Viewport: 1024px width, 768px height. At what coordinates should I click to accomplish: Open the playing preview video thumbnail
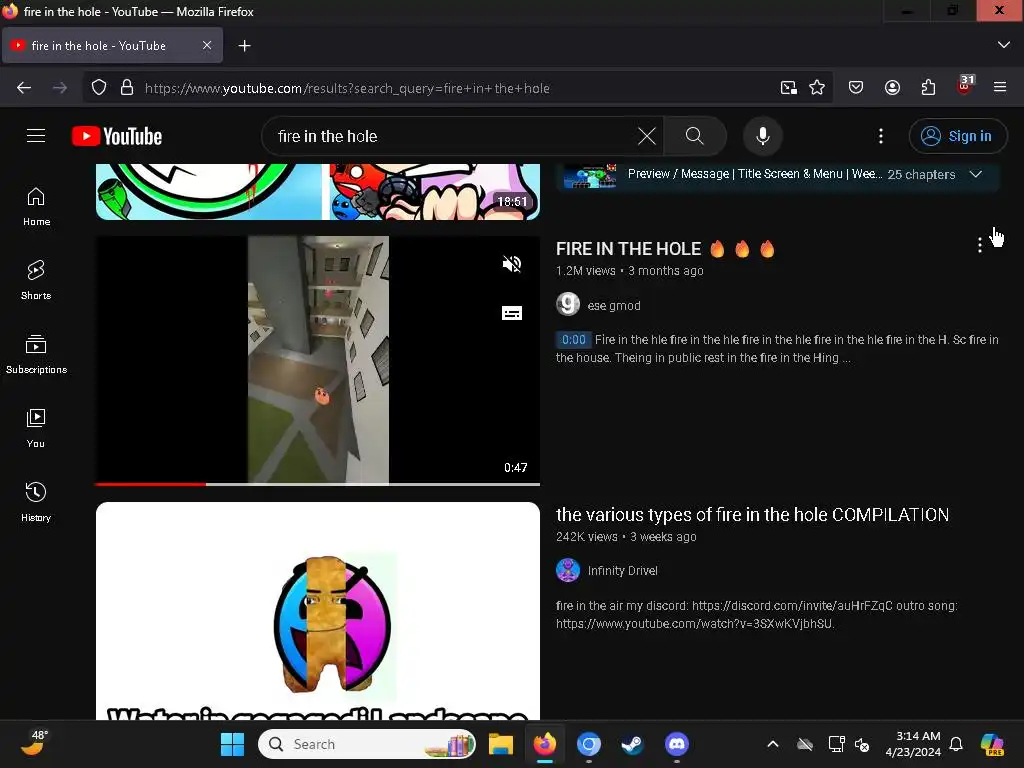coord(317,359)
